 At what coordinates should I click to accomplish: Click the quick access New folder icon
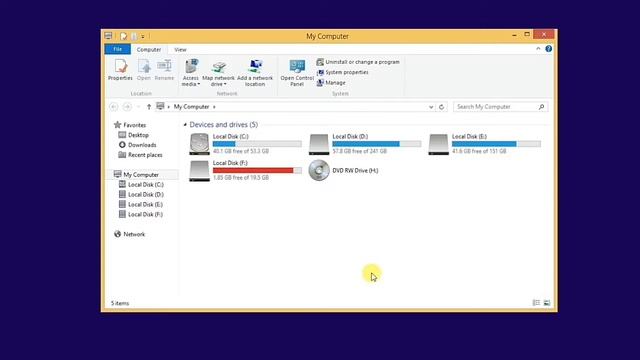(134, 36)
